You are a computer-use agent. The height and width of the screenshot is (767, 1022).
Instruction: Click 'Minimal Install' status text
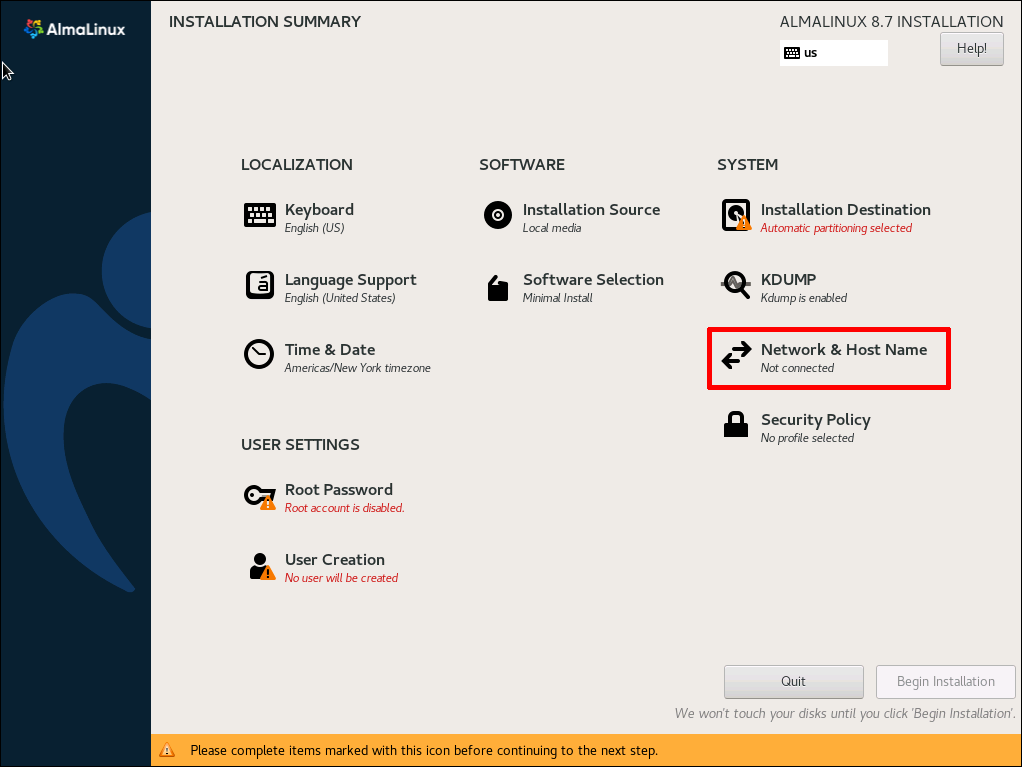(x=557, y=298)
